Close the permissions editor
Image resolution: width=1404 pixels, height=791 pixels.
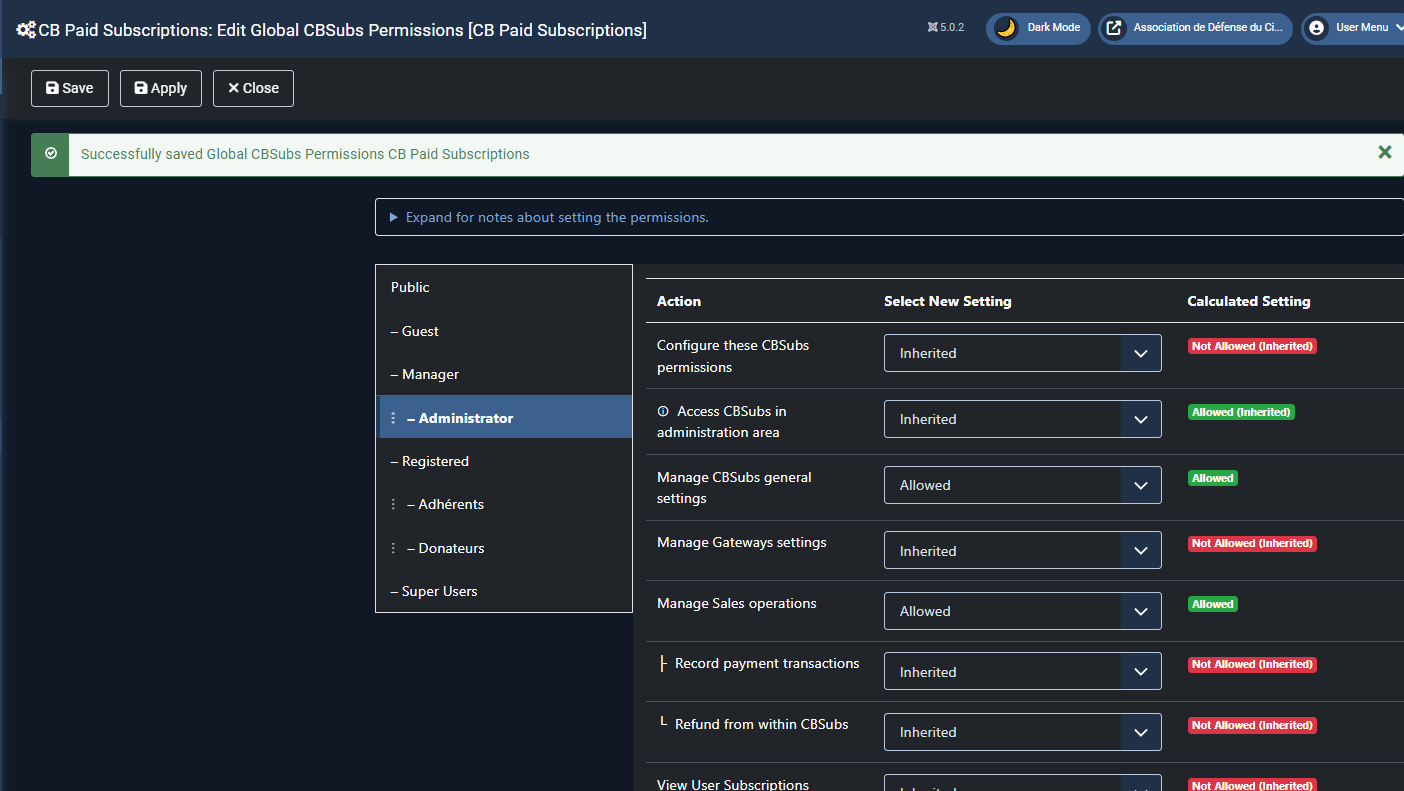pyautogui.click(x=253, y=88)
